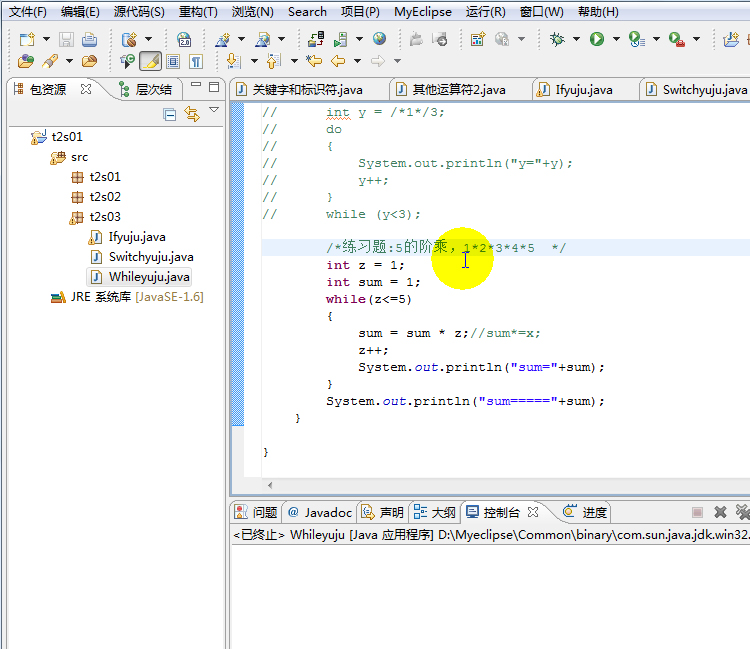Open the 源代码(S) menu
750x649 pixels.
point(139,12)
